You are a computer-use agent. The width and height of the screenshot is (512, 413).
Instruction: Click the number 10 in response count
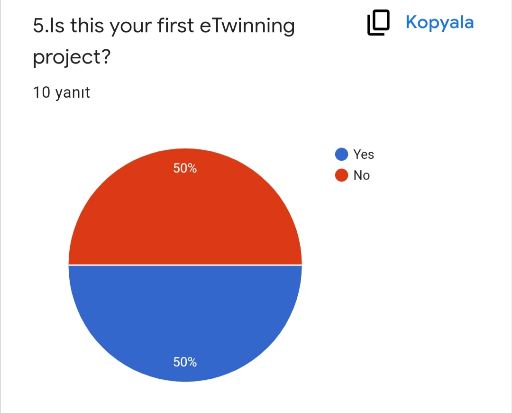click(x=42, y=92)
